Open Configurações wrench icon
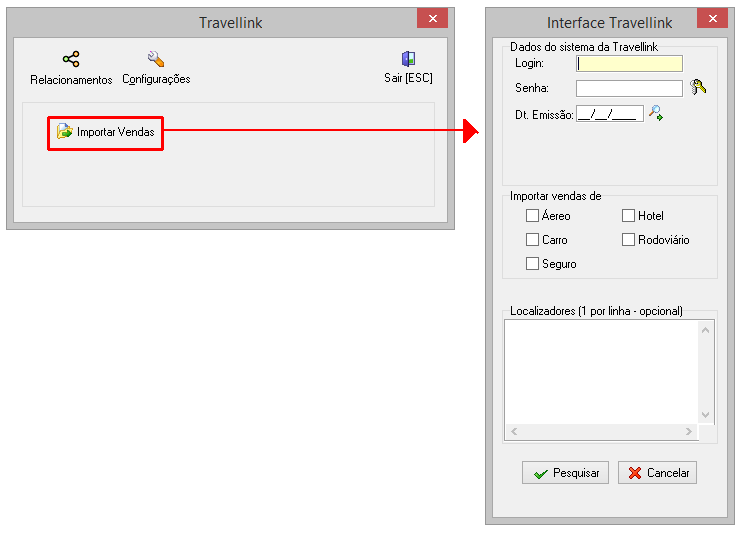 [156, 59]
